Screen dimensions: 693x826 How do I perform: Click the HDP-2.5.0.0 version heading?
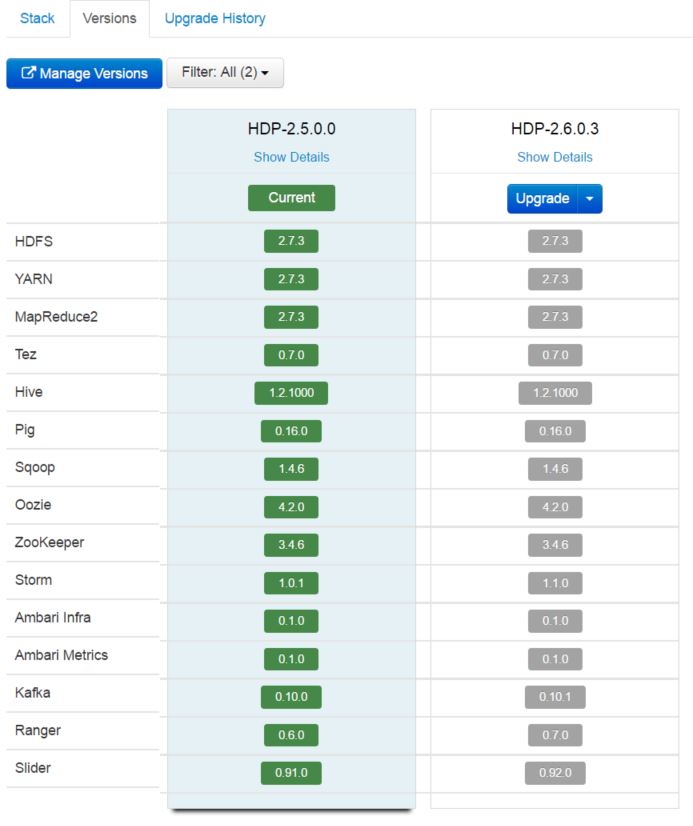pyautogui.click(x=291, y=129)
